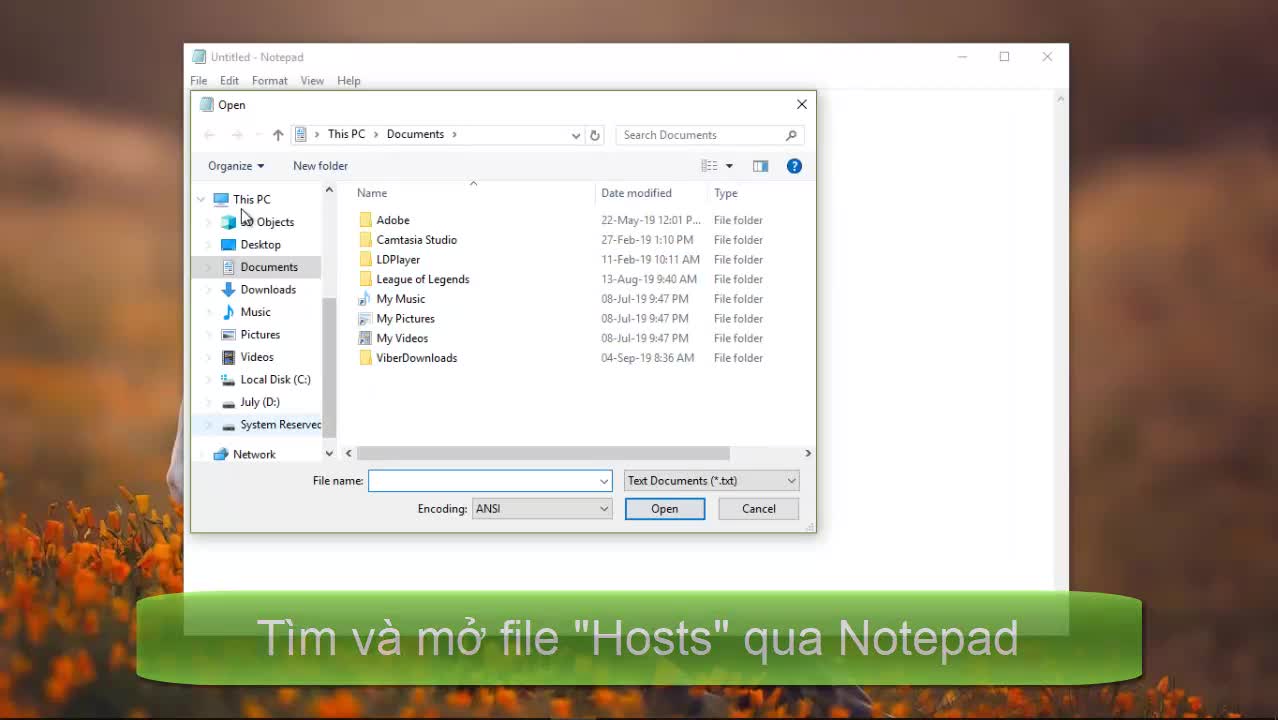Click the horizontal scrollbar thumb in file list
1278x720 pixels.
(543, 453)
